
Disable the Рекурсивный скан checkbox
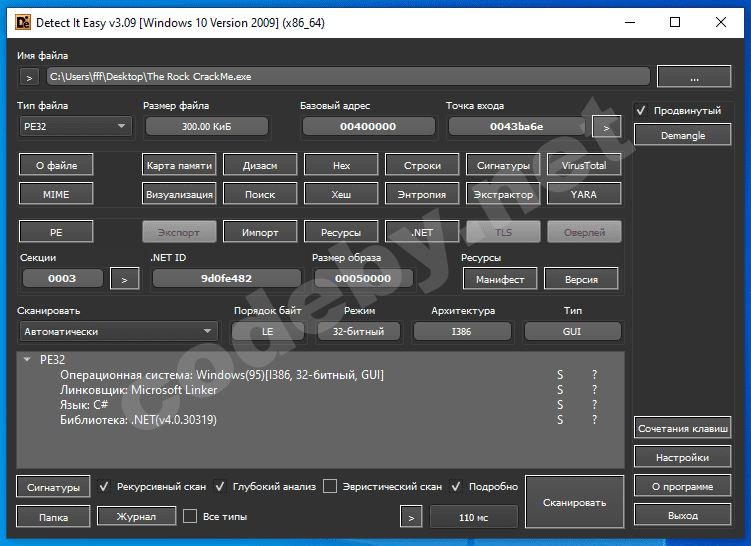105,487
